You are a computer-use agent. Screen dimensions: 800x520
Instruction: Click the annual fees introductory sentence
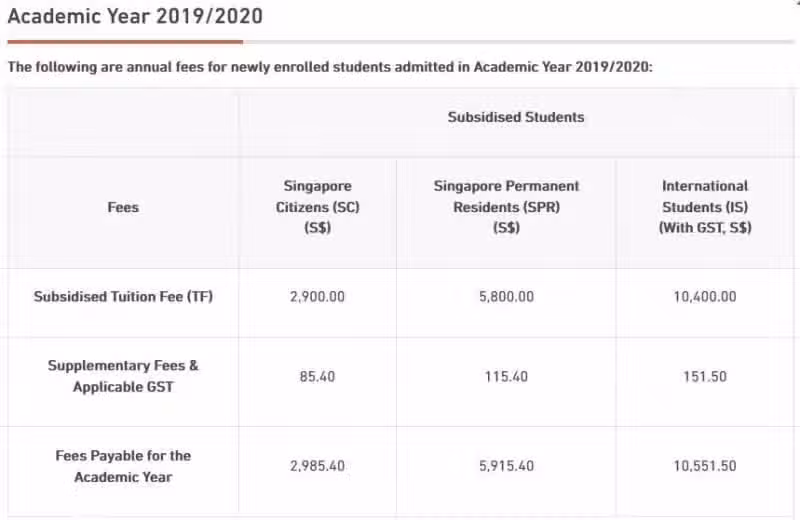point(330,67)
